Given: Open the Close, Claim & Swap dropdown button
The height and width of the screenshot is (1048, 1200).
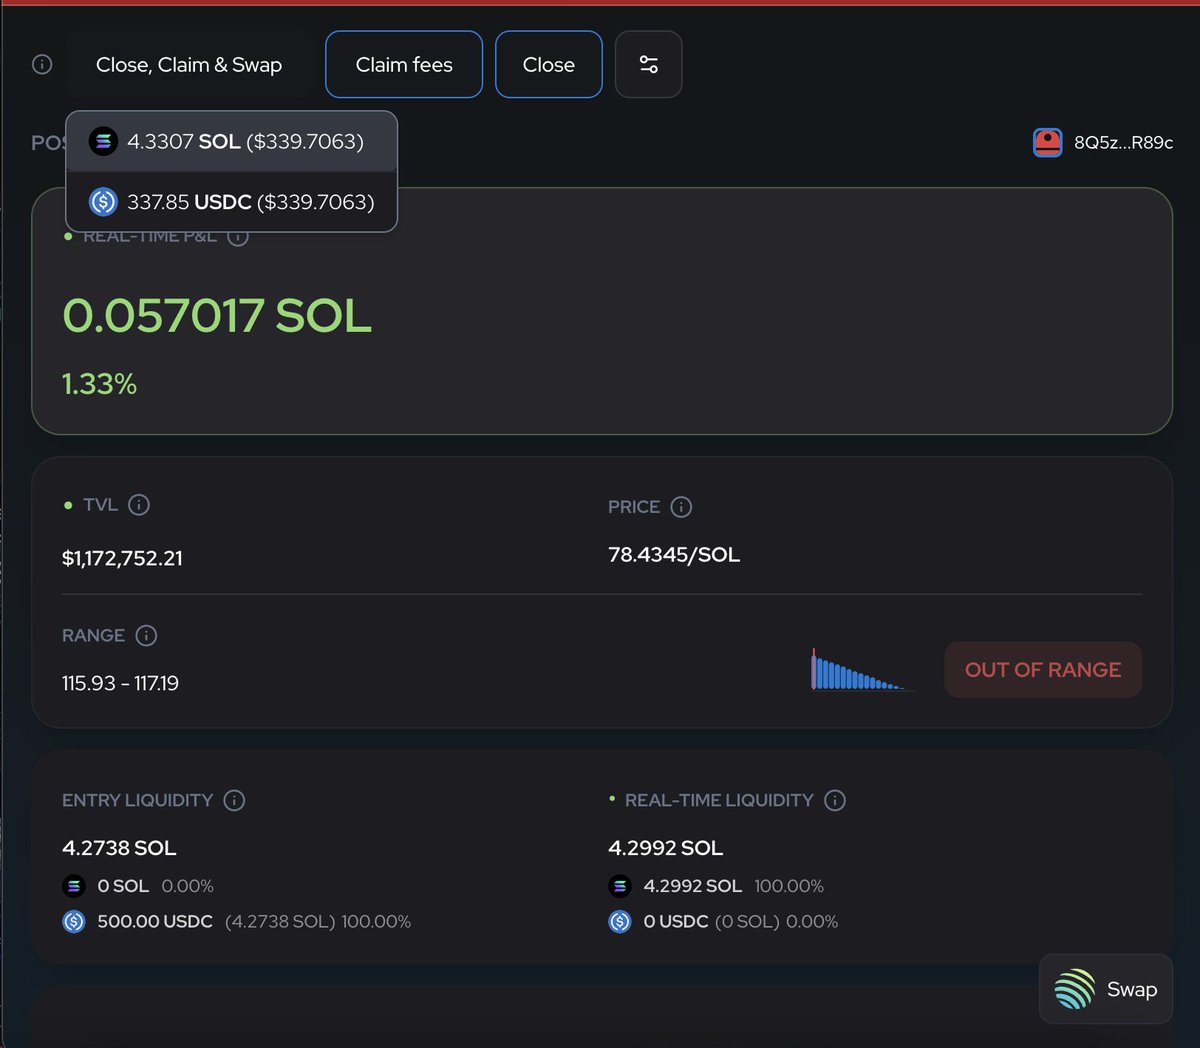Looking at the screenshot, I should pos(189,64).
